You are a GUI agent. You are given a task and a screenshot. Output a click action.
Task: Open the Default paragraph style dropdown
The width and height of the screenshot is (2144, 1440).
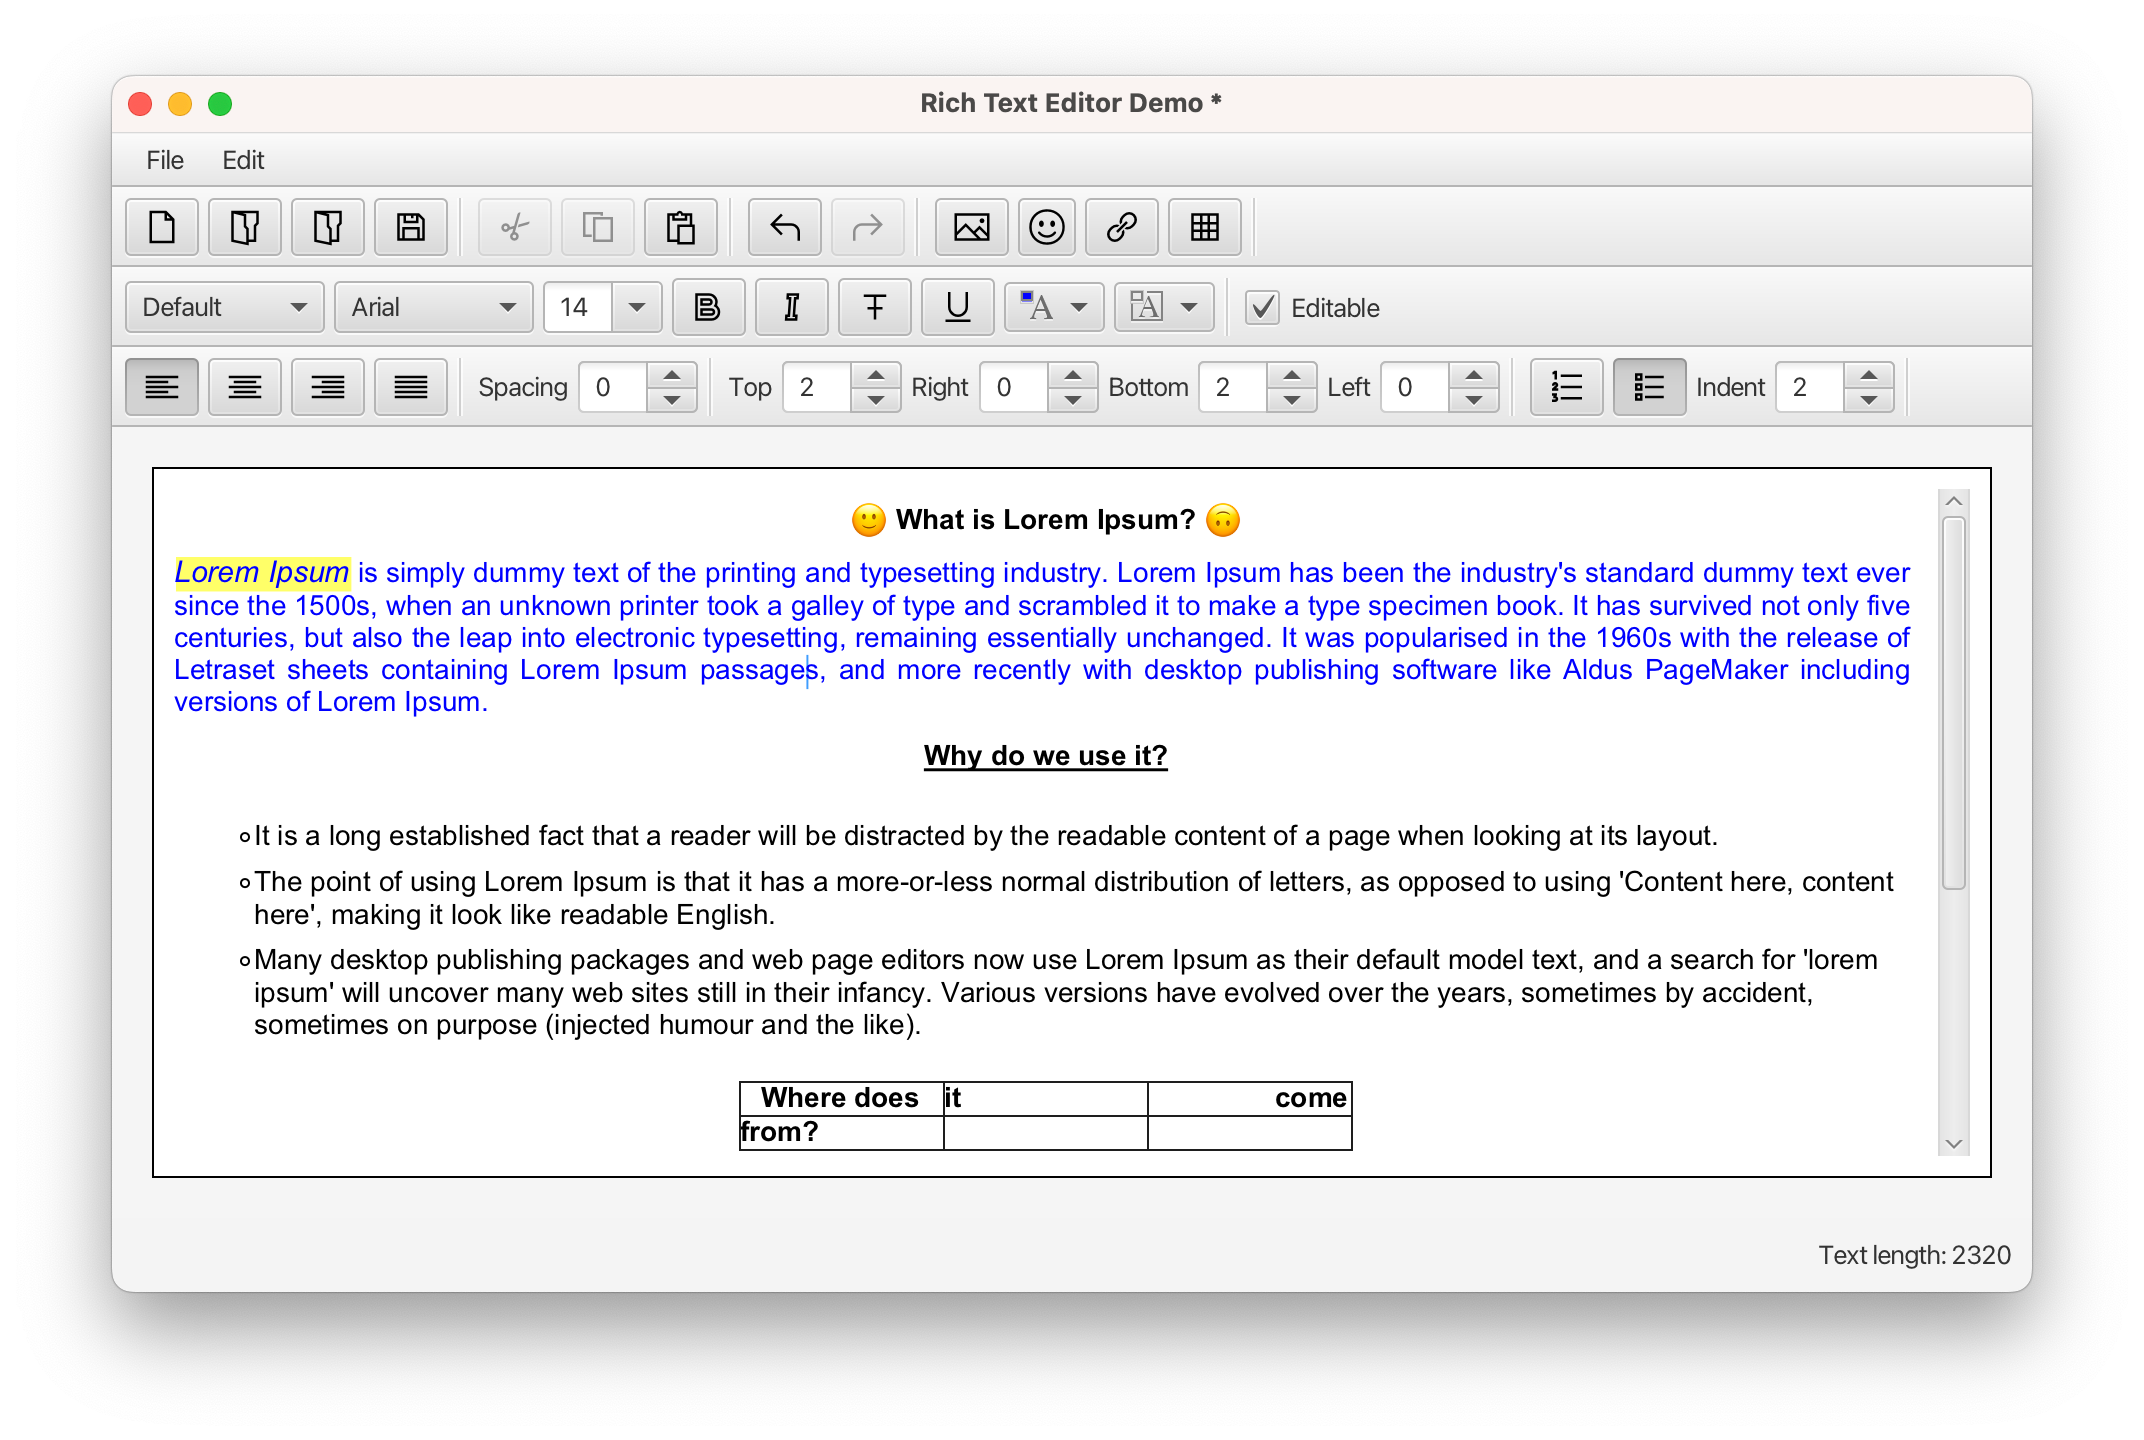(x=224, y=308)
